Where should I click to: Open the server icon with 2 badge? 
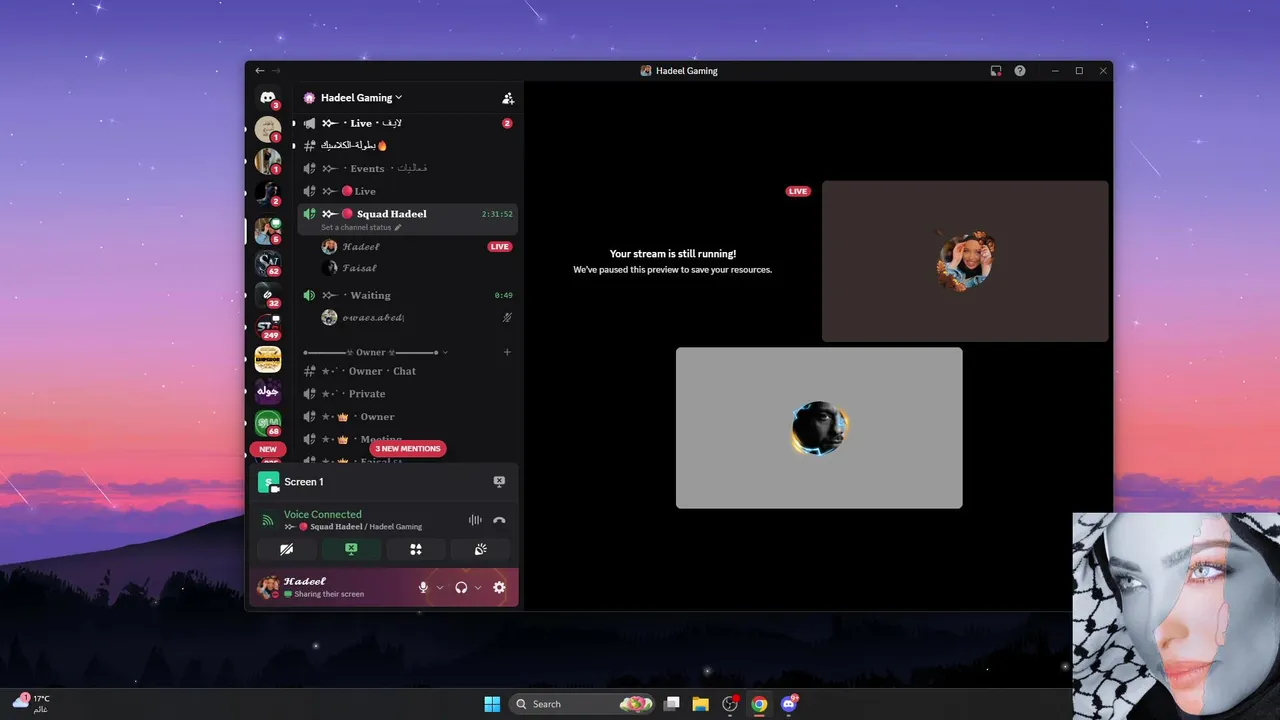268,193
